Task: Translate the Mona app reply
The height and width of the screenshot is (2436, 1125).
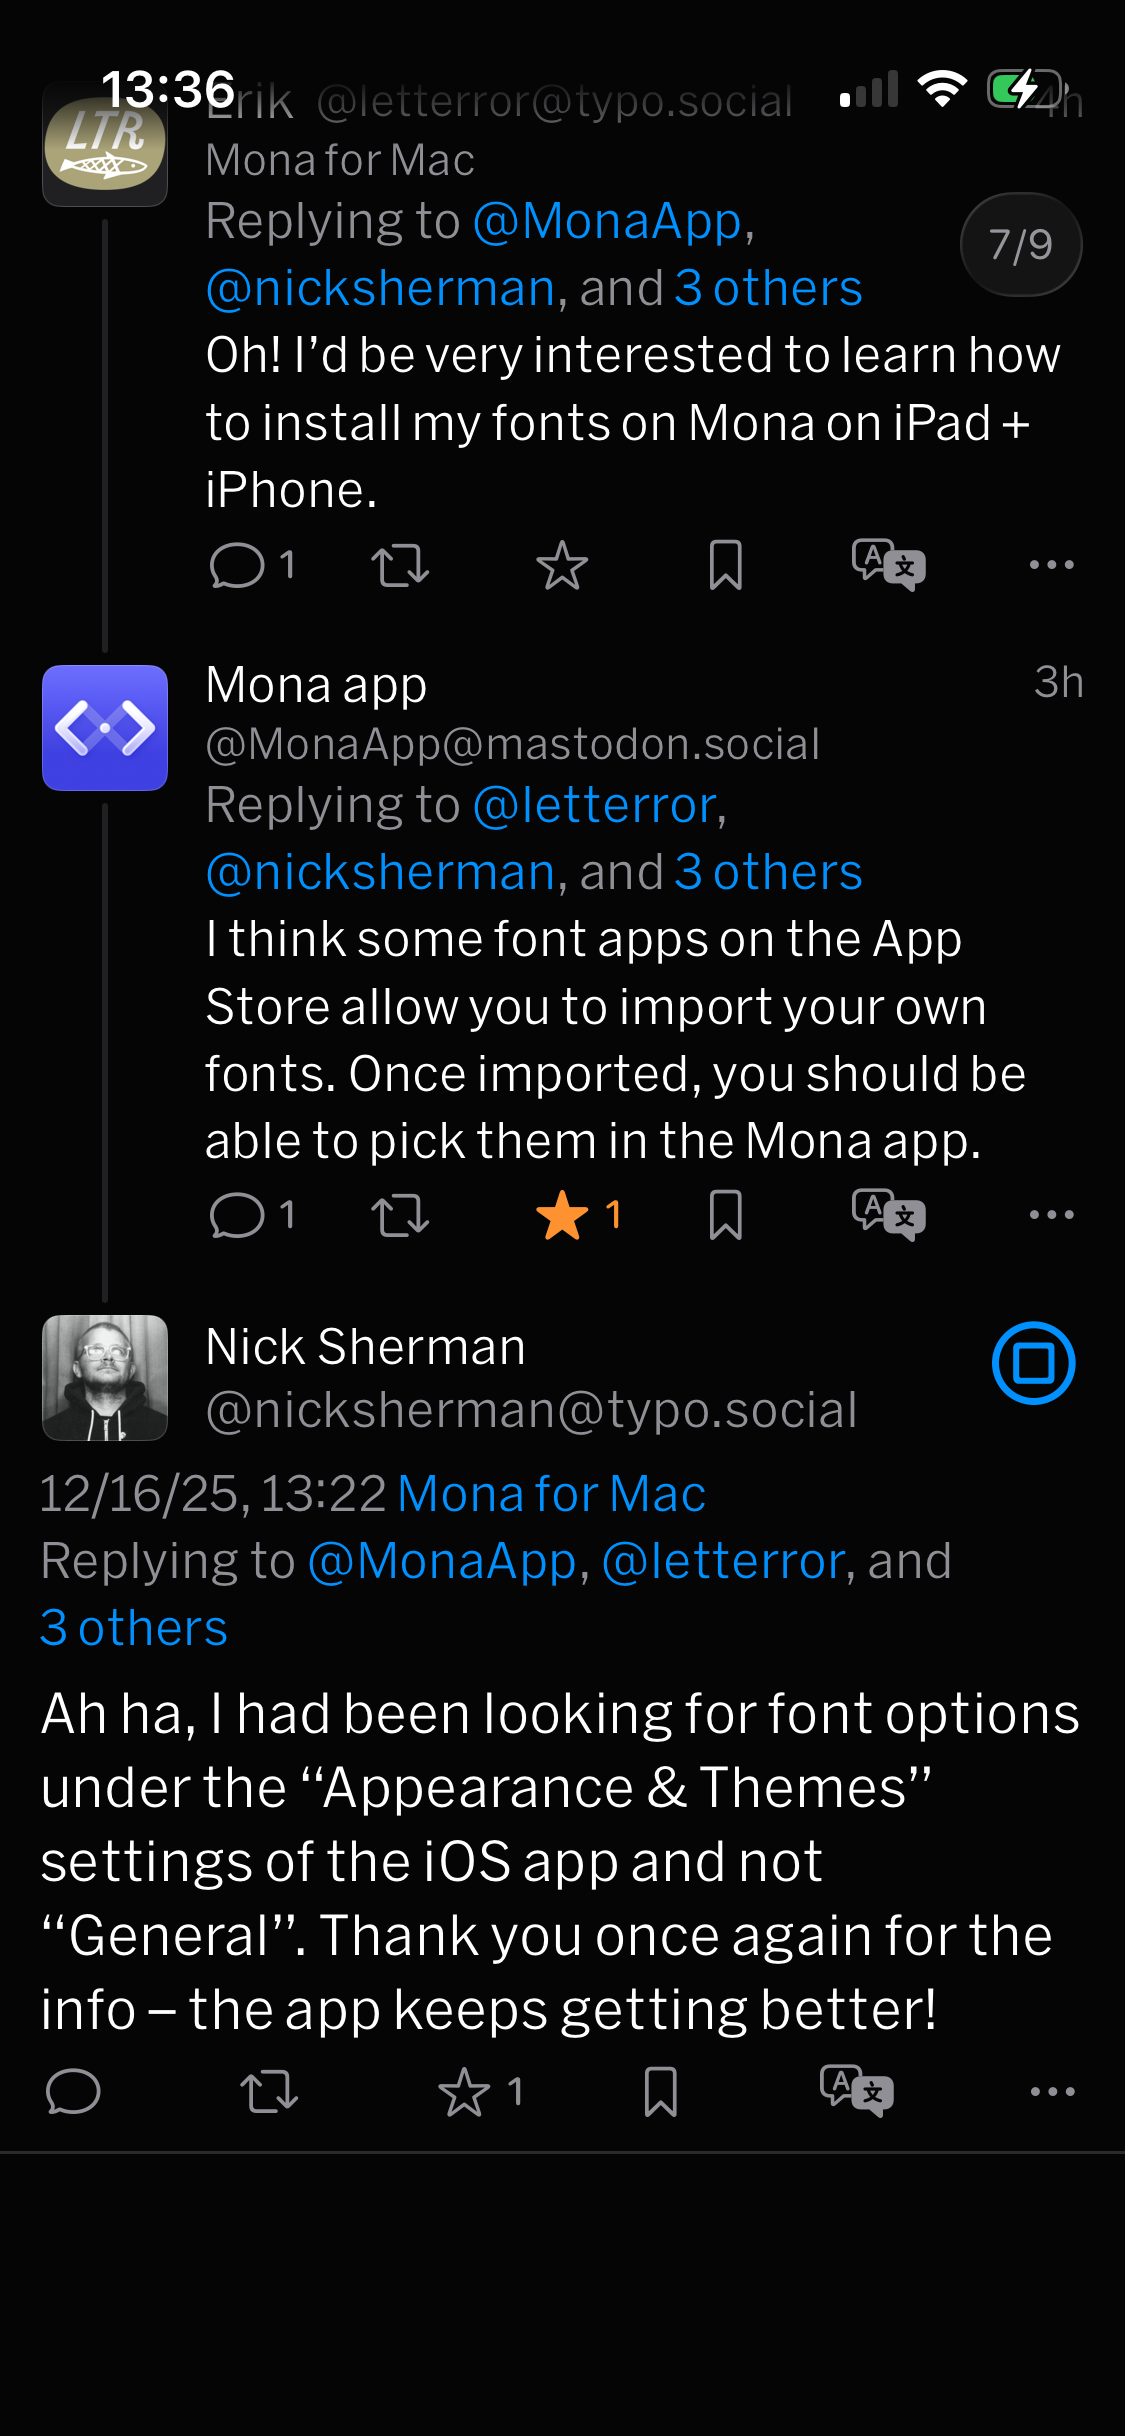Action: 888,1216
